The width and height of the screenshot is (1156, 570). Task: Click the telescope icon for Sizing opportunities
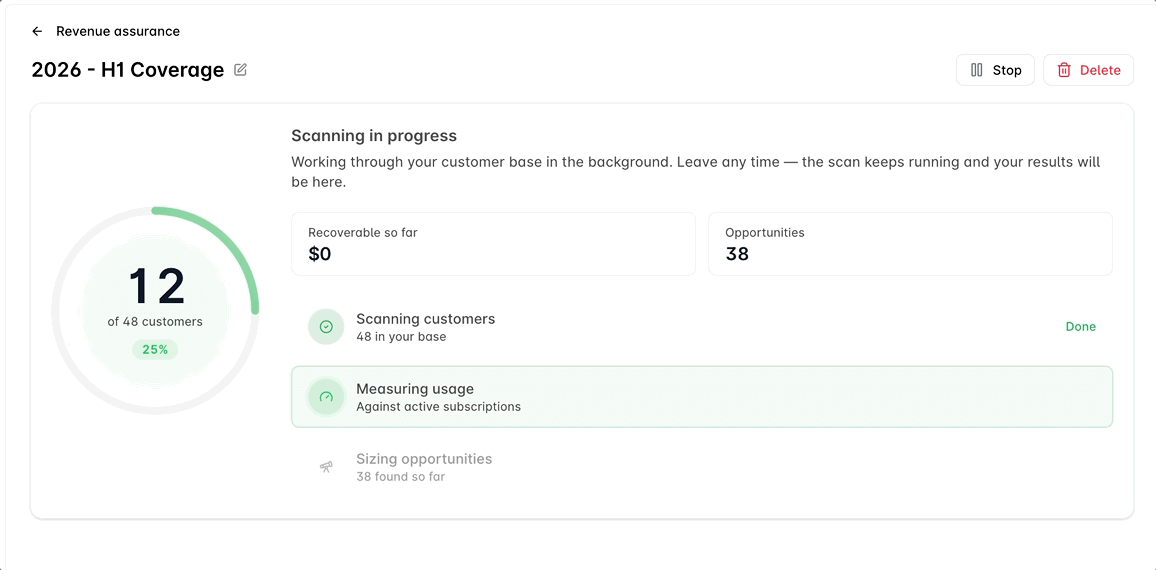[326, 467]
